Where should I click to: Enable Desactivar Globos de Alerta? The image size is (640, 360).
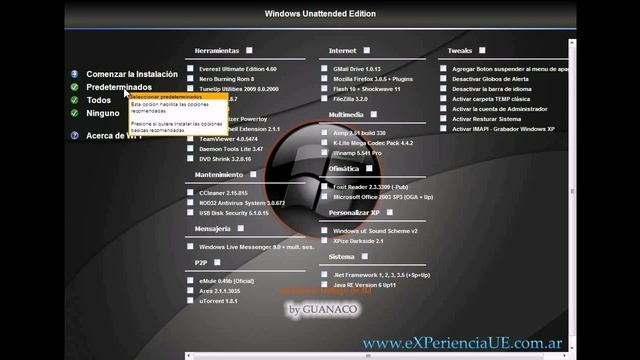coord(443,78)
